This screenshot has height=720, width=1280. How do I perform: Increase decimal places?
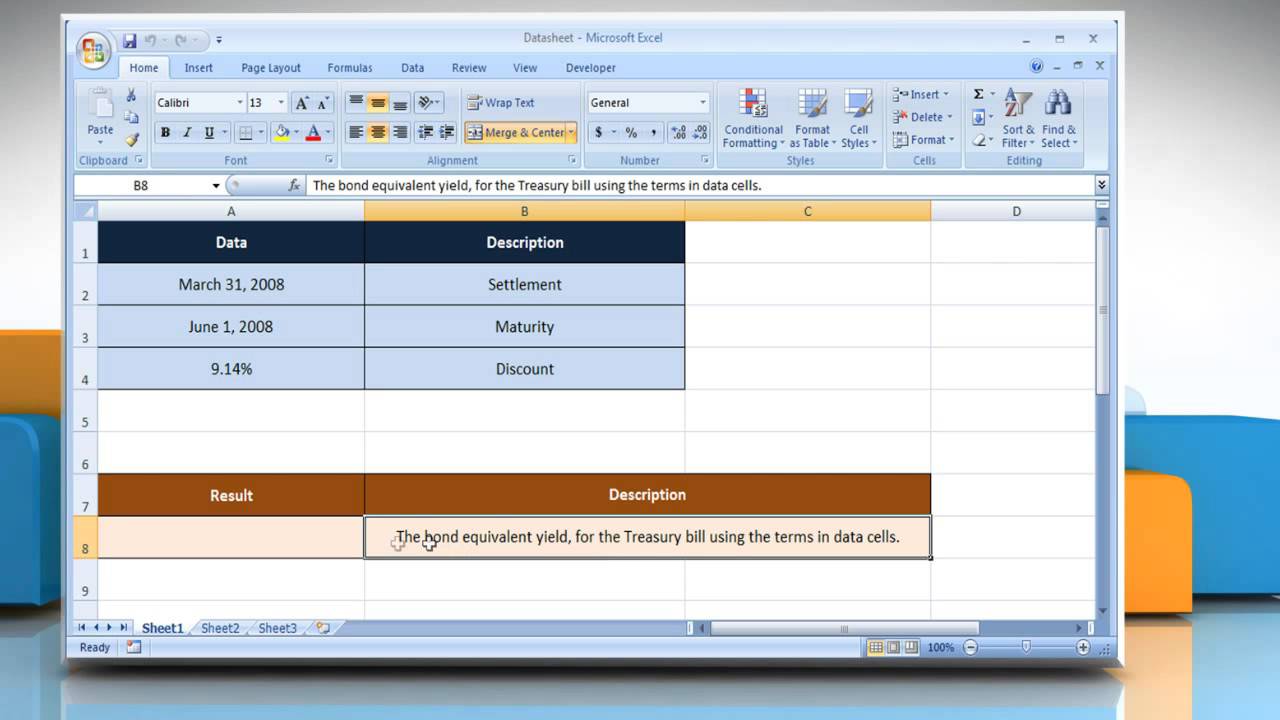point(678,132)
